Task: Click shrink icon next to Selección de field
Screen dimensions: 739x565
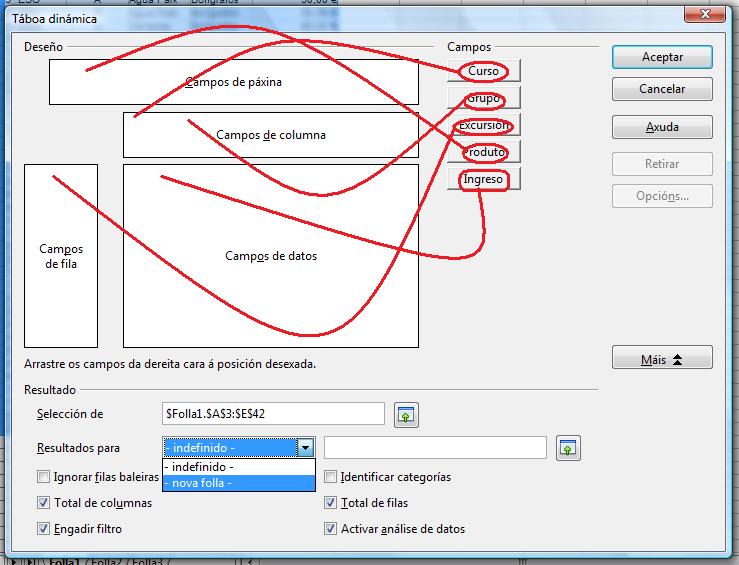Action: (405, 414)
